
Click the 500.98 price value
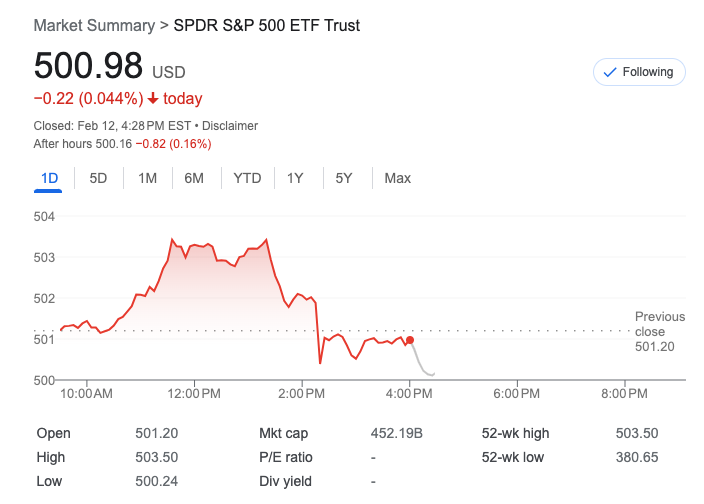88,66
